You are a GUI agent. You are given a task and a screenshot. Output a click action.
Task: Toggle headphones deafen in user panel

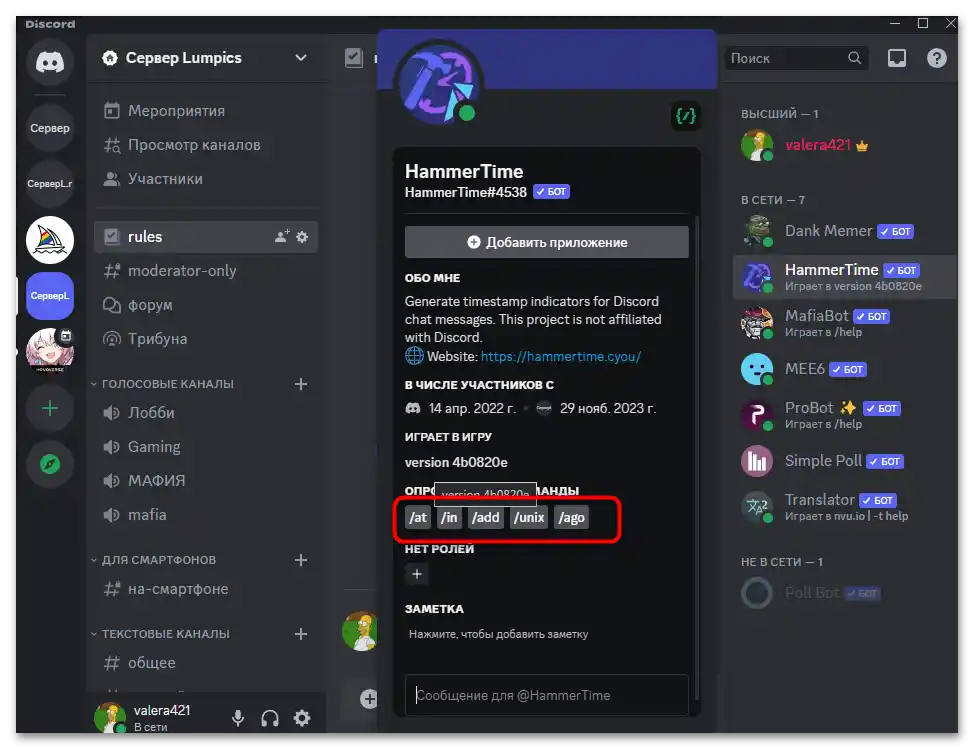(x=270, y=718)
